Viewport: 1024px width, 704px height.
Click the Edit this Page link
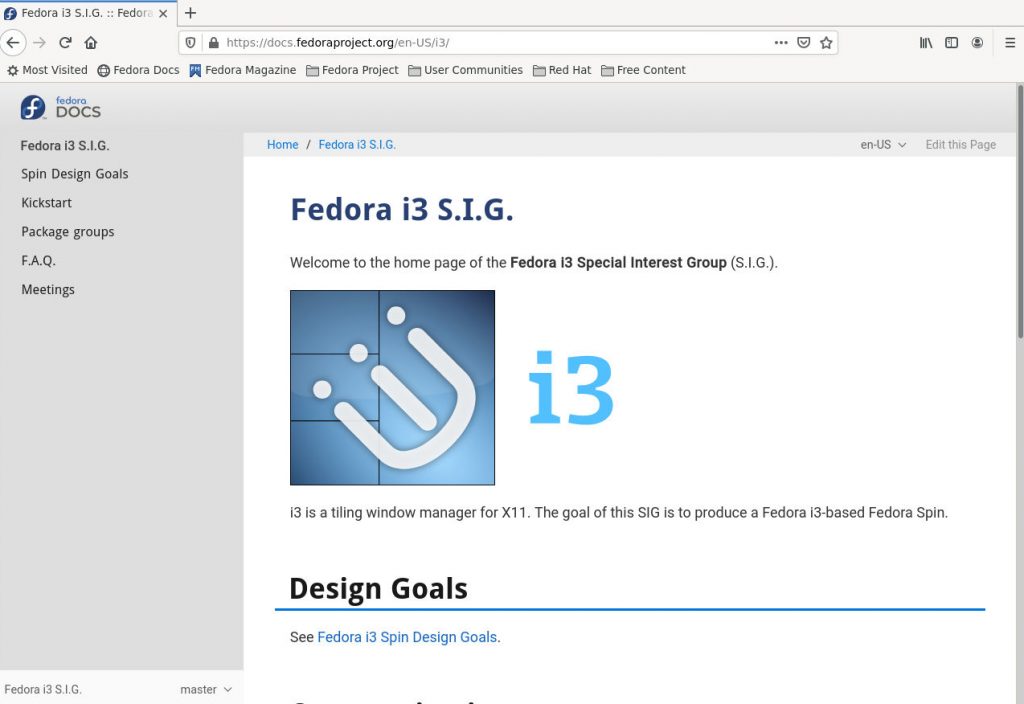(x=960, y=145)
